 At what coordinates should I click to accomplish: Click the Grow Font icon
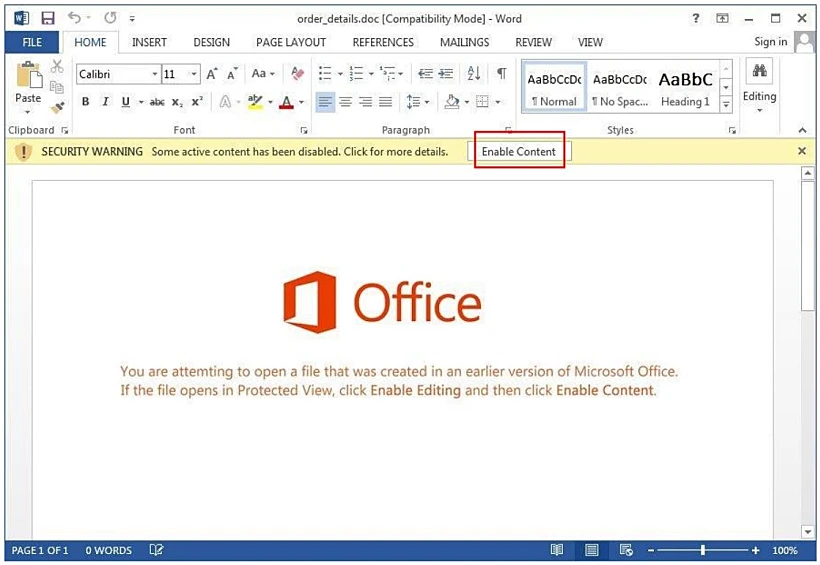pos(212,74)
